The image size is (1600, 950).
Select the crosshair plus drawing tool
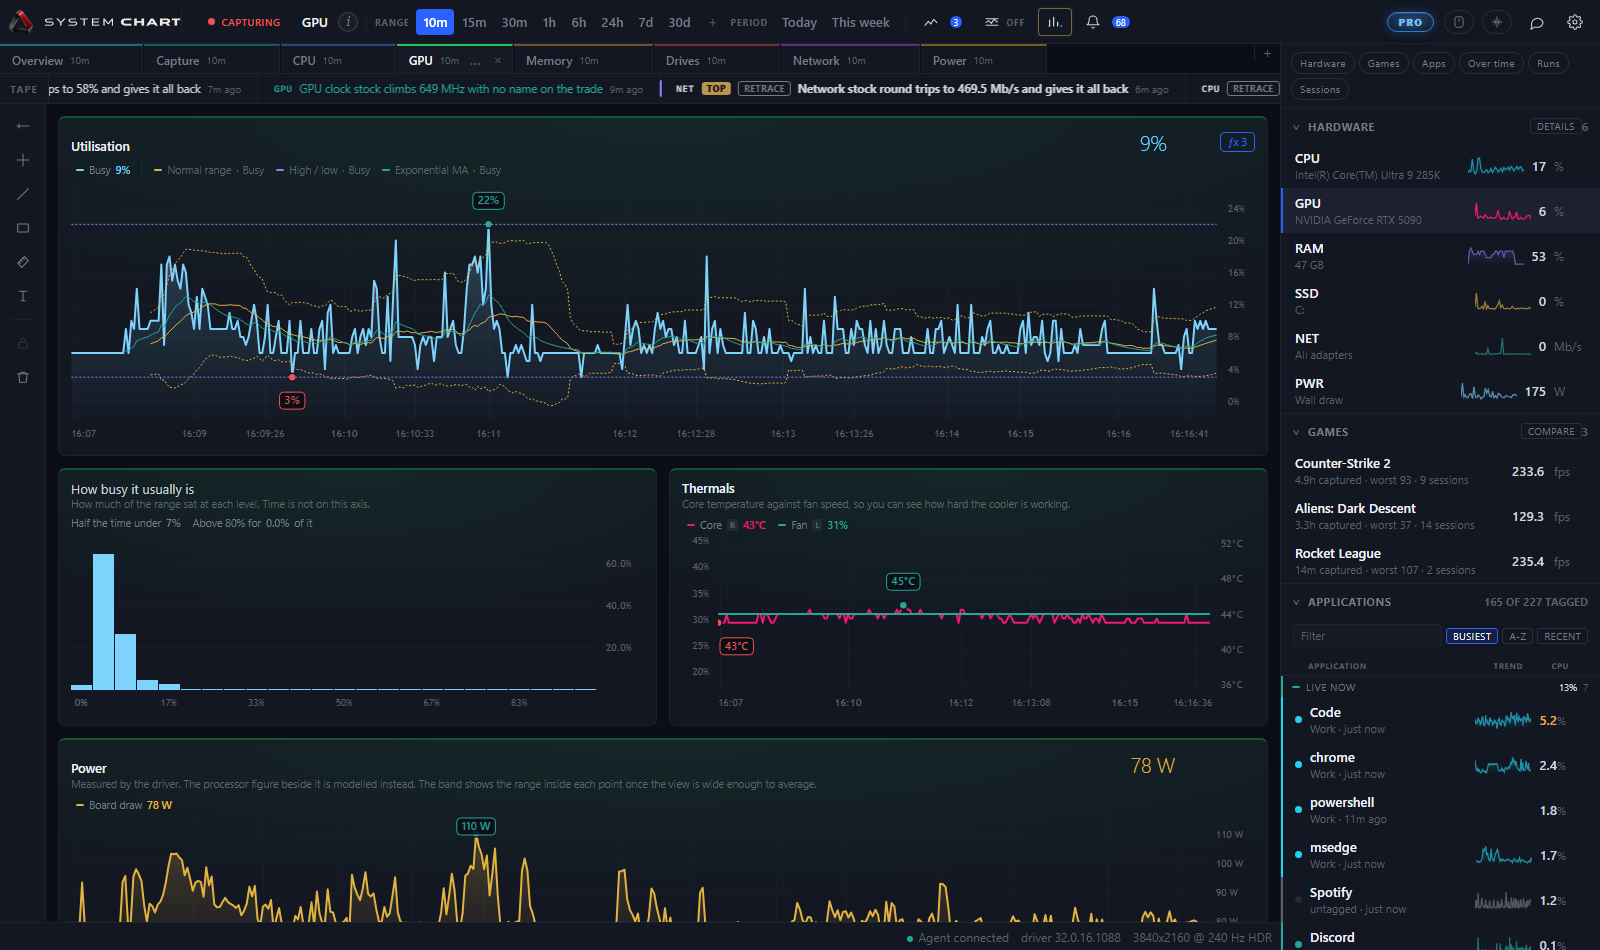23,160
